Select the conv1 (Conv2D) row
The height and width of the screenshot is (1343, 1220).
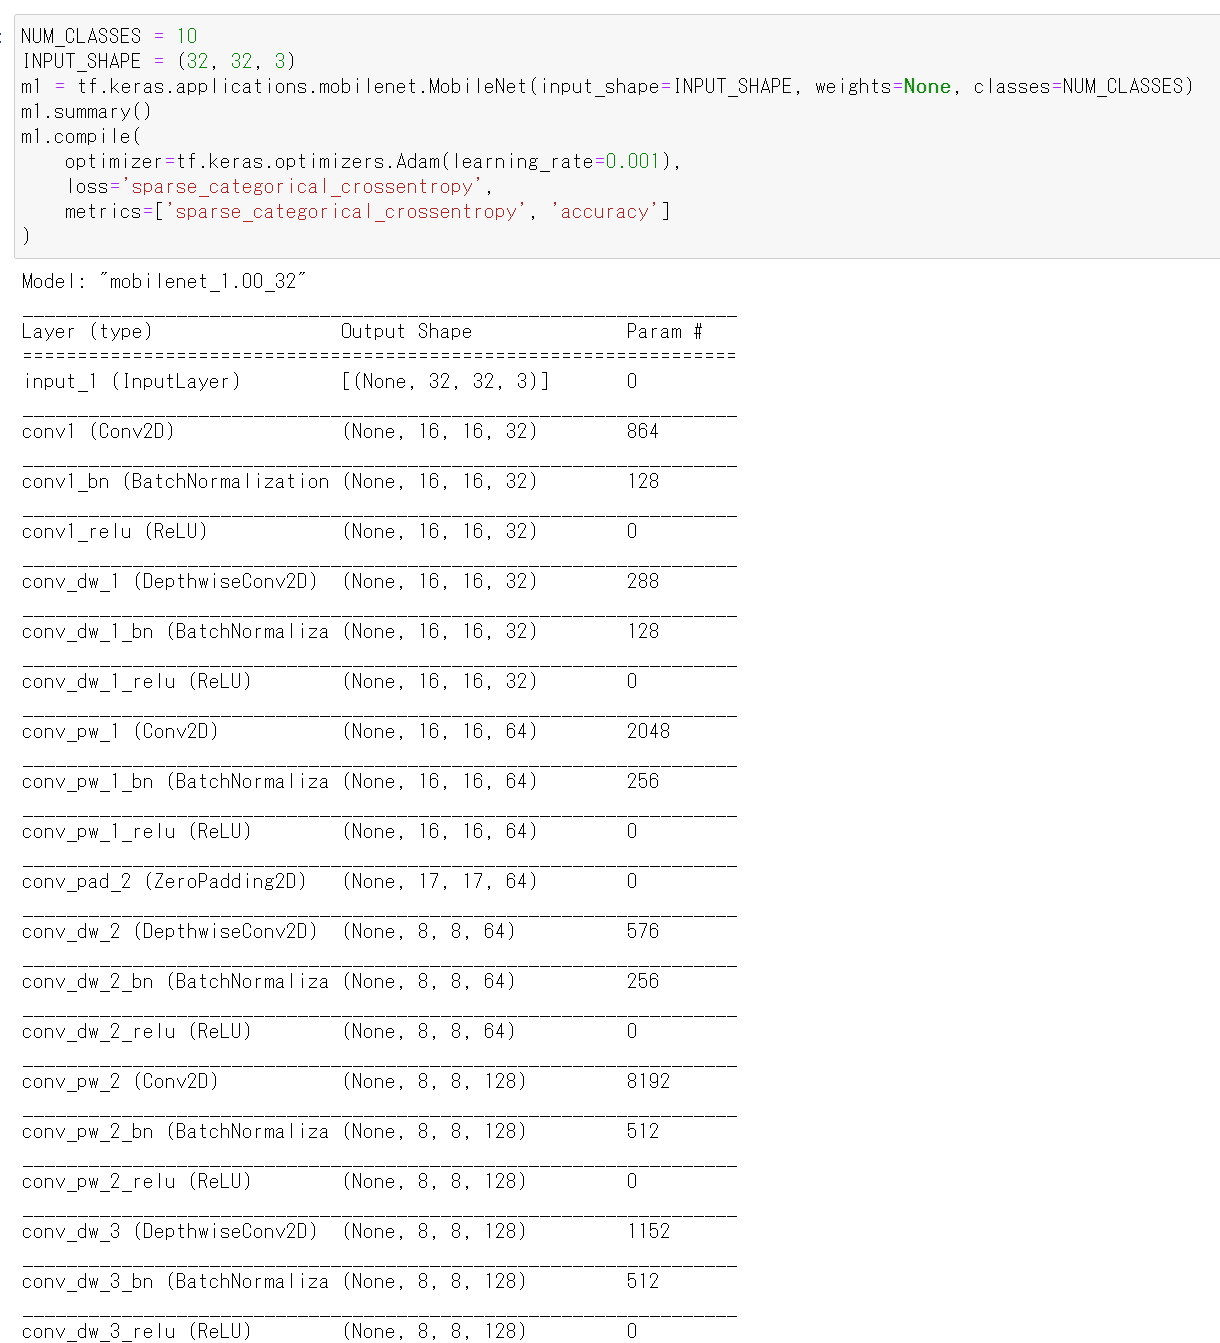tap(379, 431)
